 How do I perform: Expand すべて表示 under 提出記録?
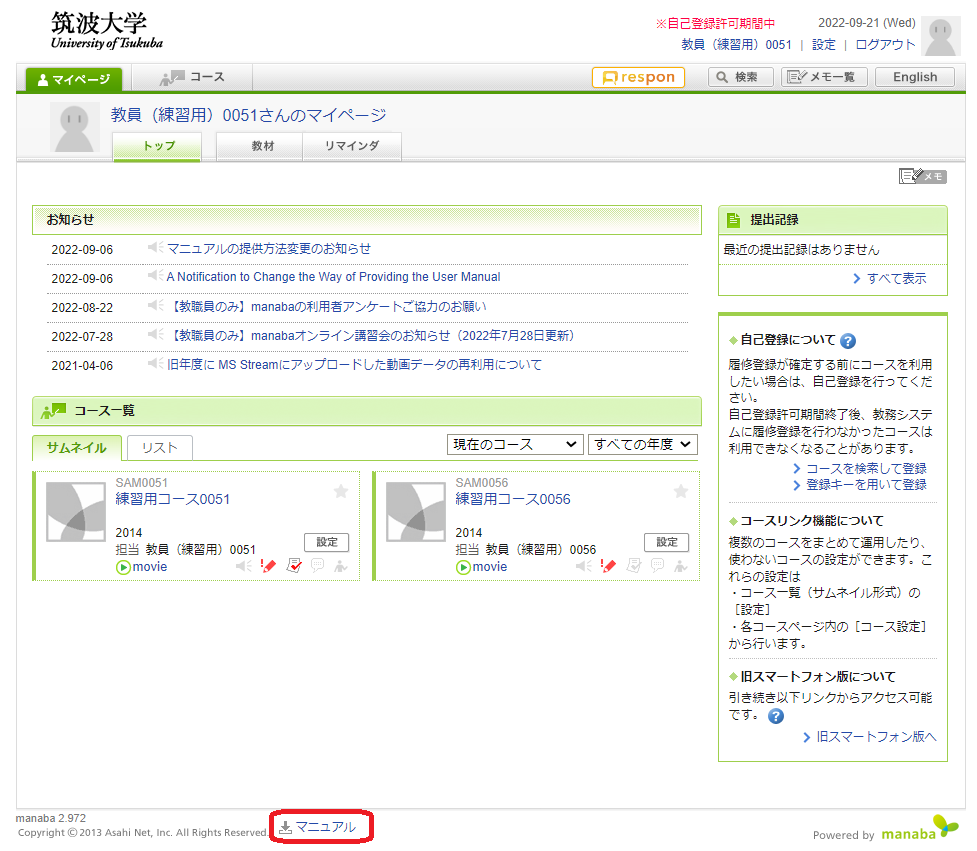[x=890, y=278]
